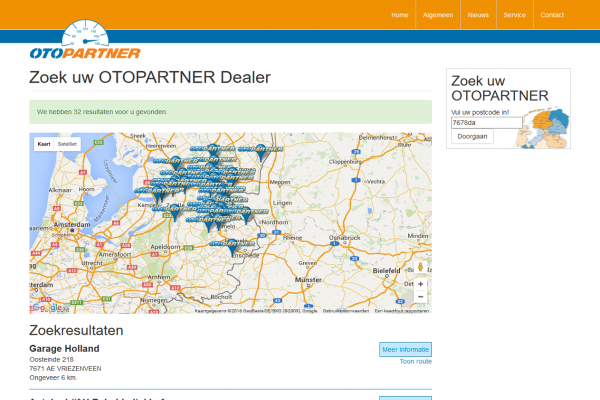
Task: Select the Street View pegman icon
Action: 420,267
